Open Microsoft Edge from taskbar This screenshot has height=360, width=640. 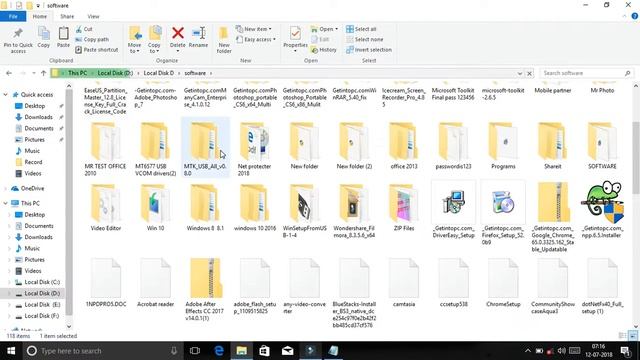(219, 351)
